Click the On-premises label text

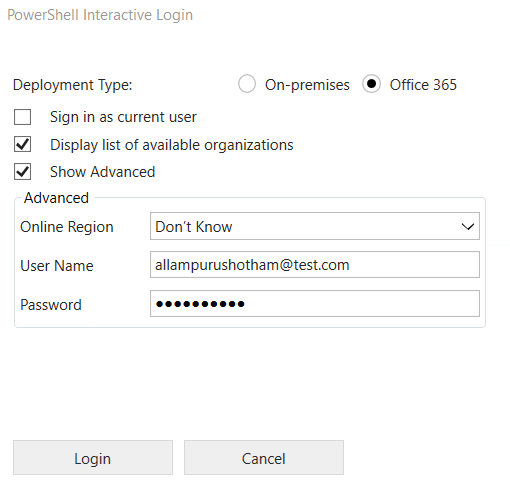click(x=307, y=85)
